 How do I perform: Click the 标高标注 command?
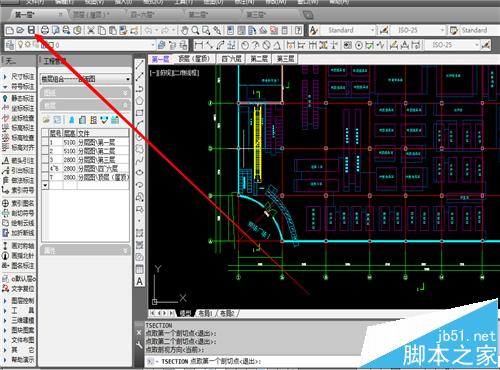point(19,128)
